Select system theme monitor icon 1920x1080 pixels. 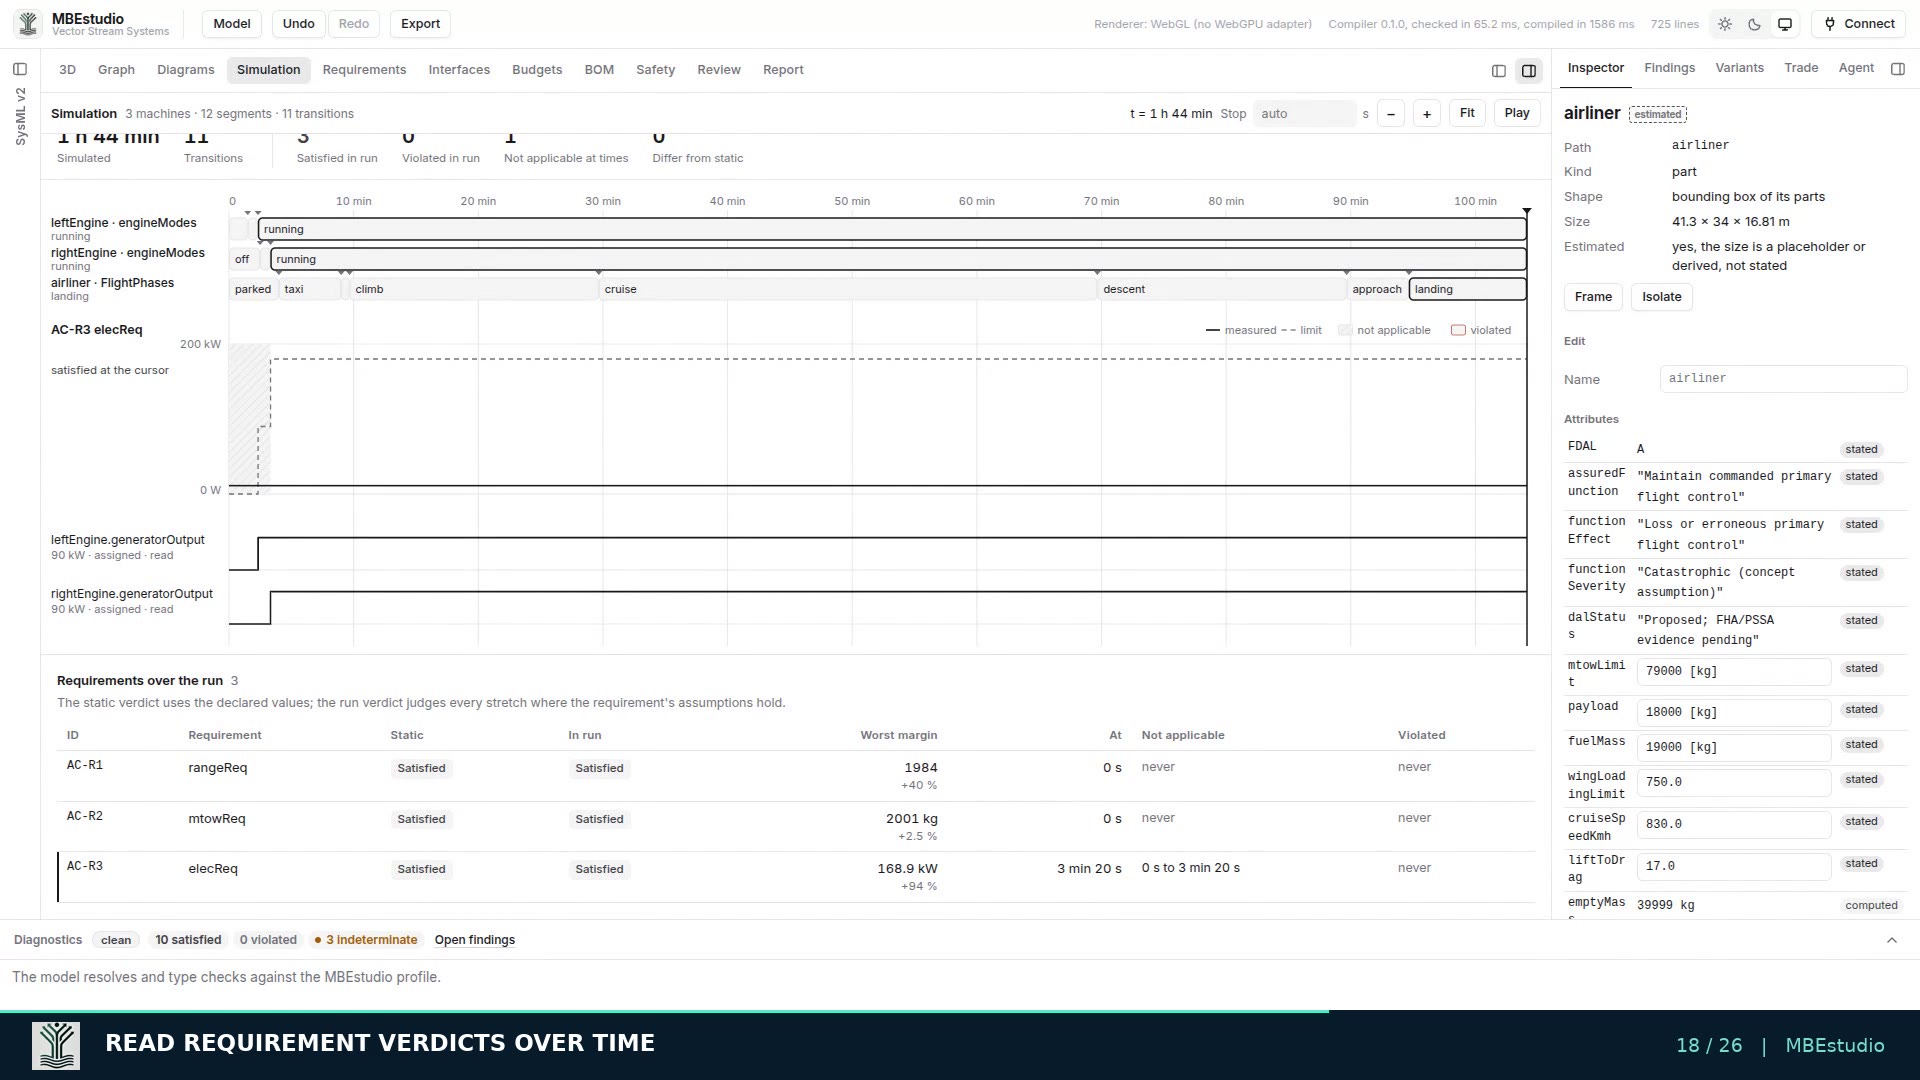(1784, 24)
